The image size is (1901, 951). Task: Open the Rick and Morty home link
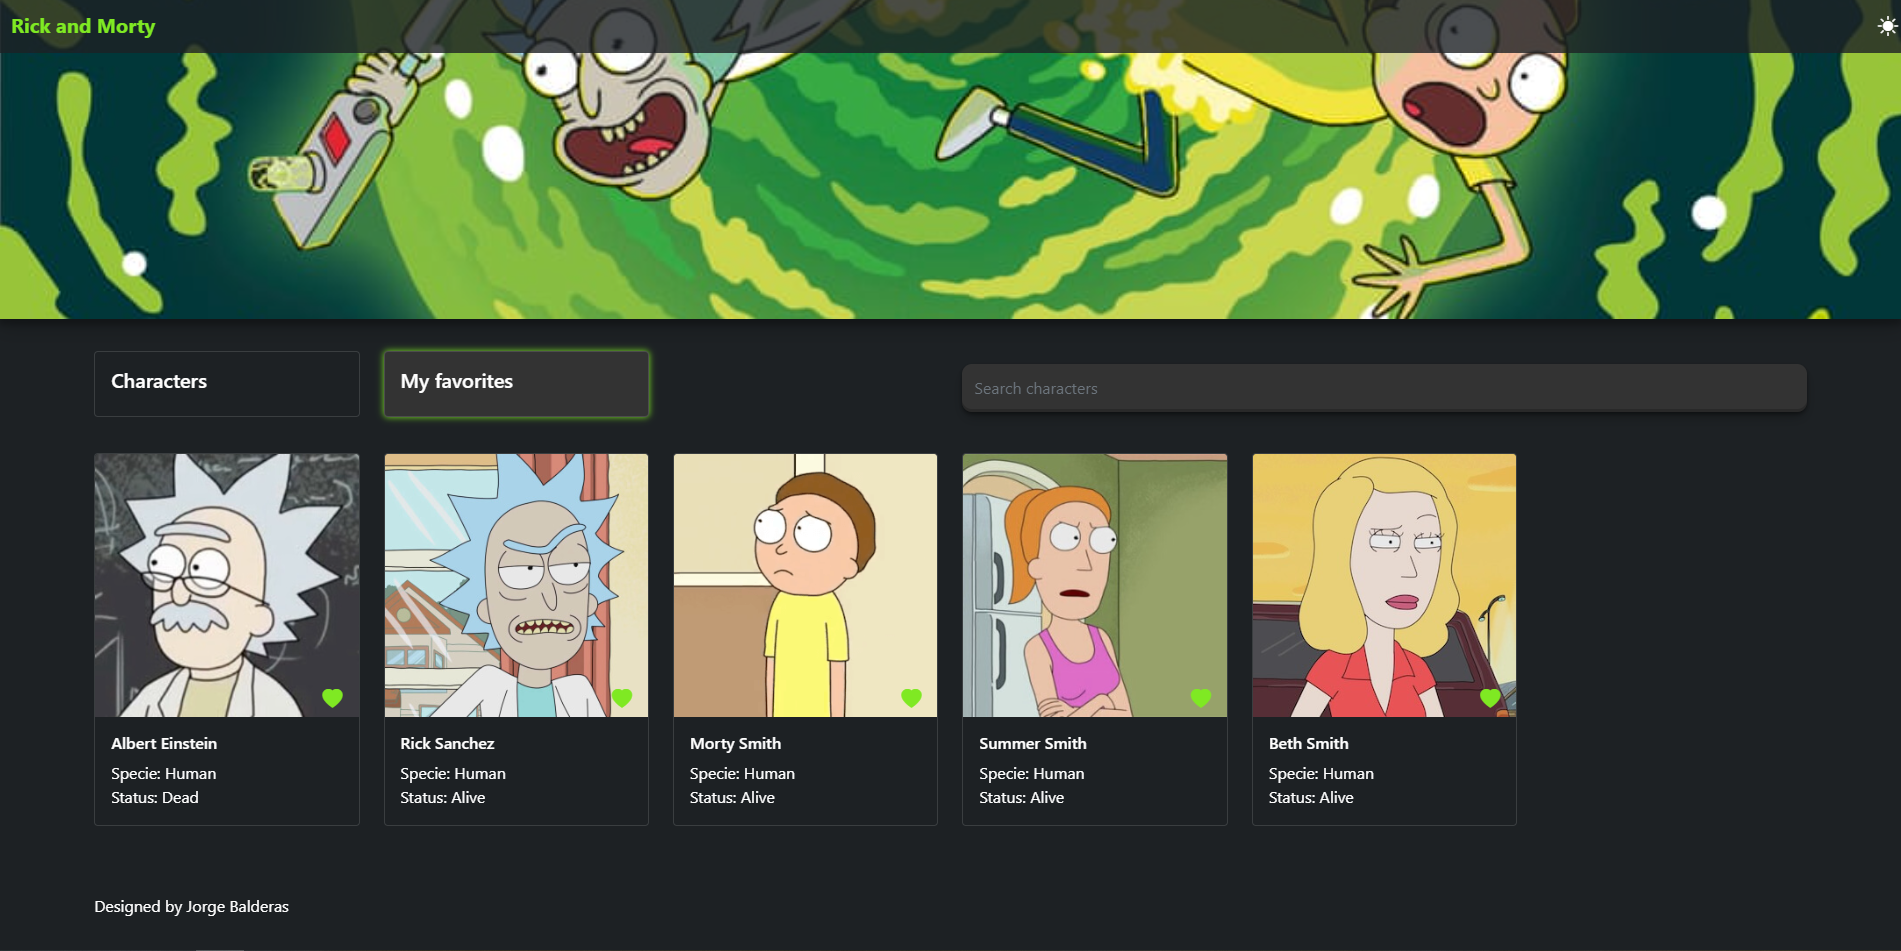pos(83,26)
